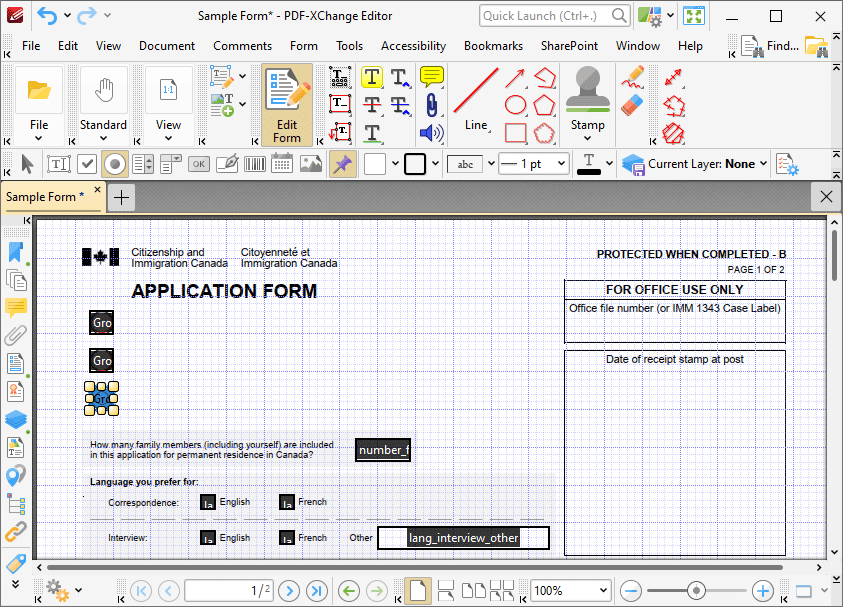Select the lang_interview_other form field
Viewport: 843px width, 607px height.
[463, 538]
